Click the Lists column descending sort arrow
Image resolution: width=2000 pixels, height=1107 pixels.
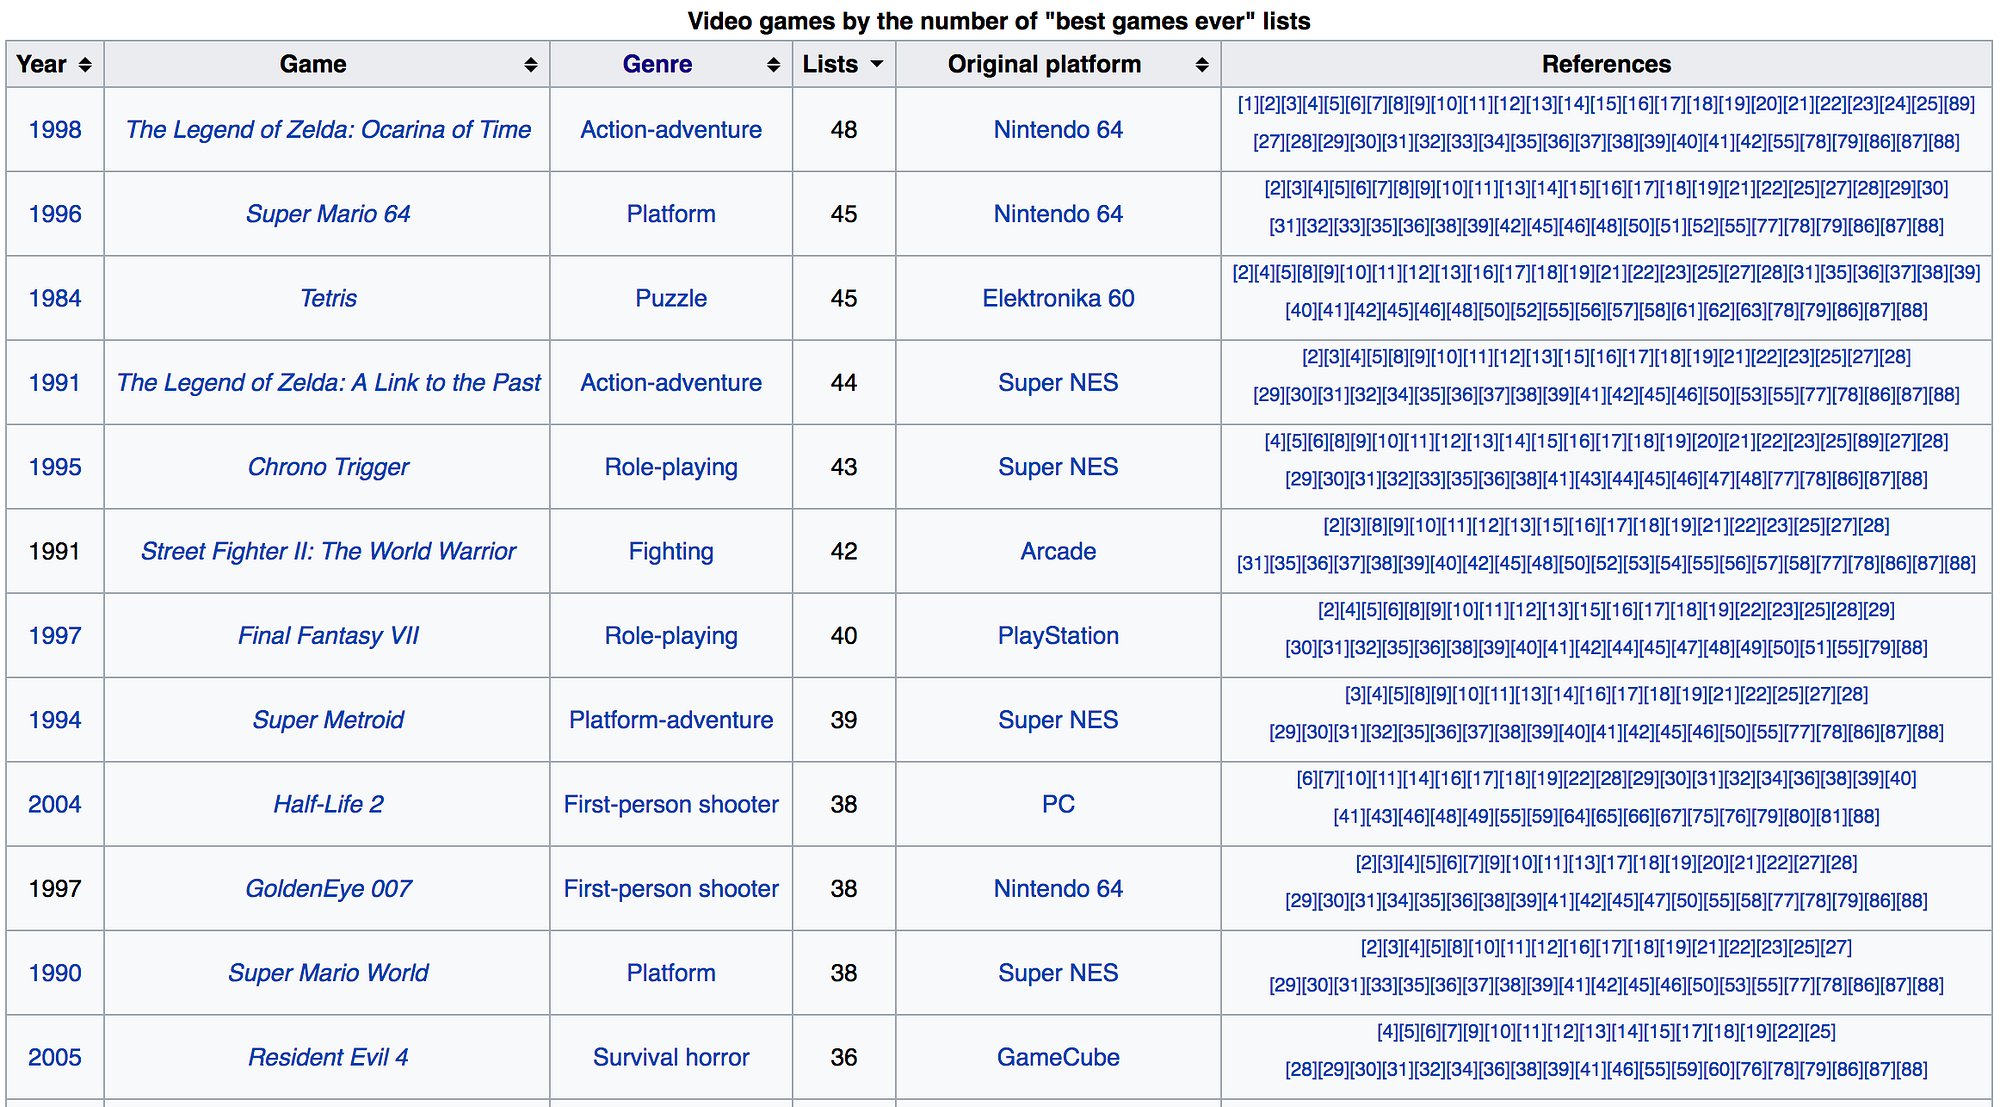(x=877, y=65)
